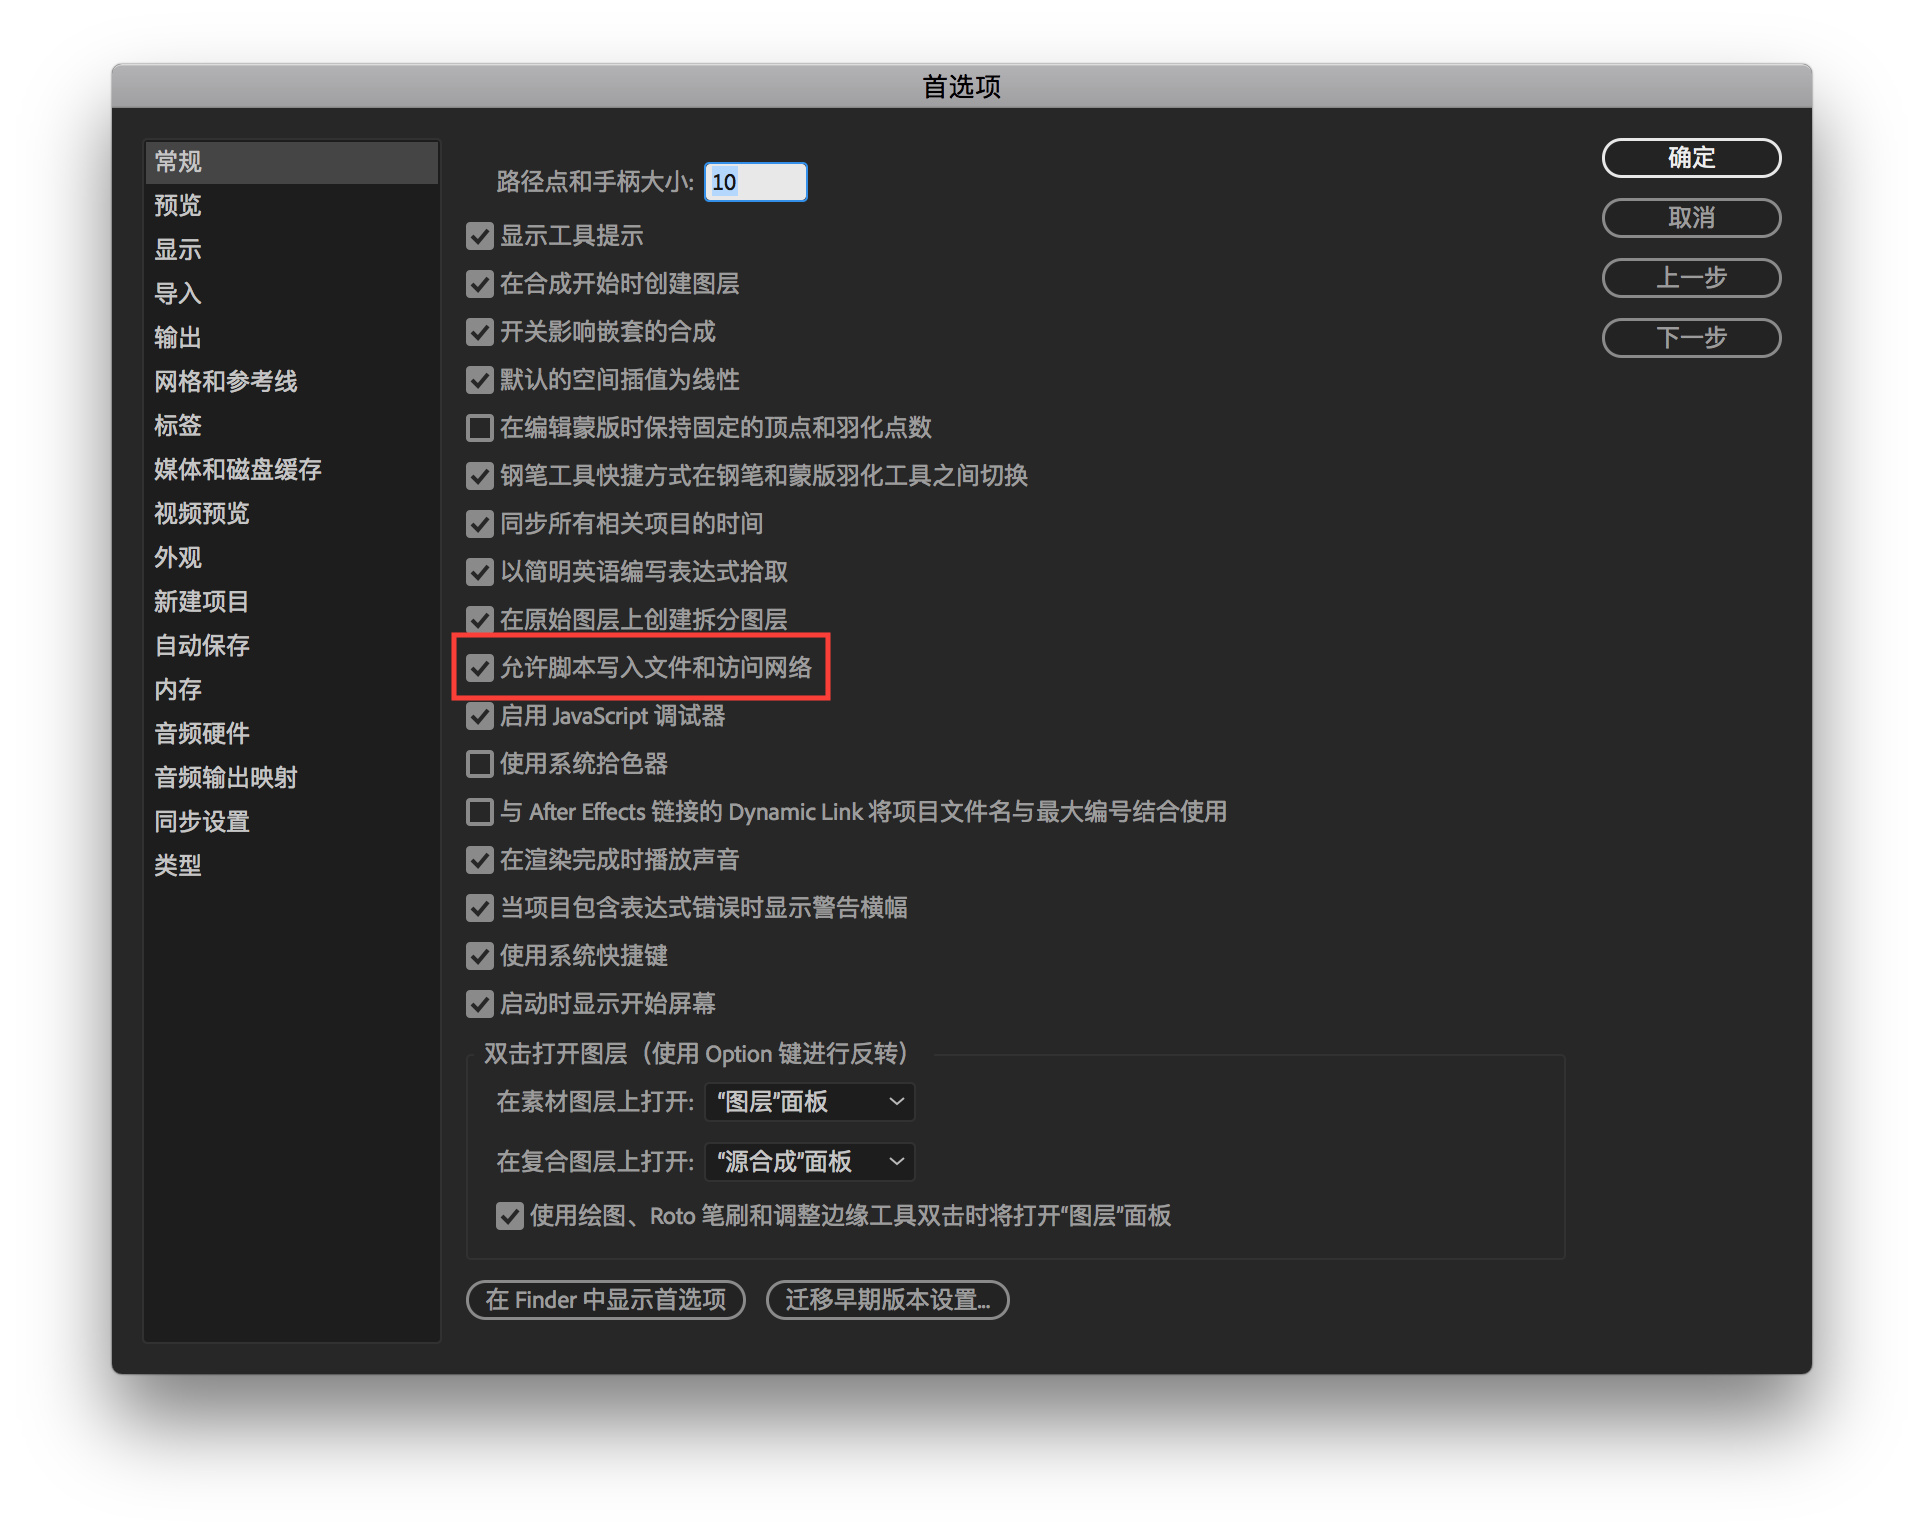Open 媒体和磁盘缓存 category
Image resolution: width=1924 pixels, height=1534 pixels.
(238, 470)
